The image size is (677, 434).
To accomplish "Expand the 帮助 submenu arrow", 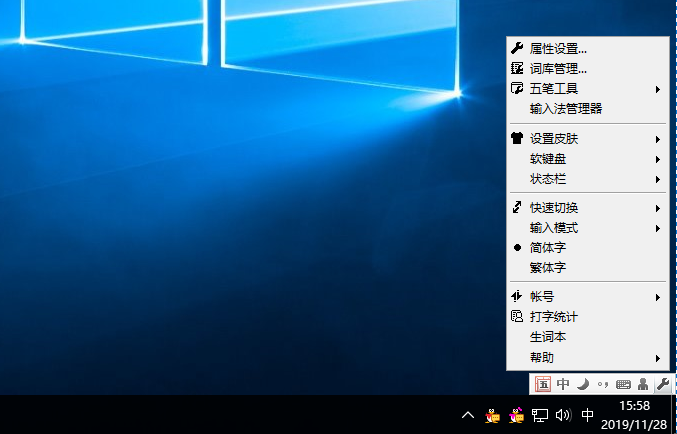I will (x=658, y=358).
